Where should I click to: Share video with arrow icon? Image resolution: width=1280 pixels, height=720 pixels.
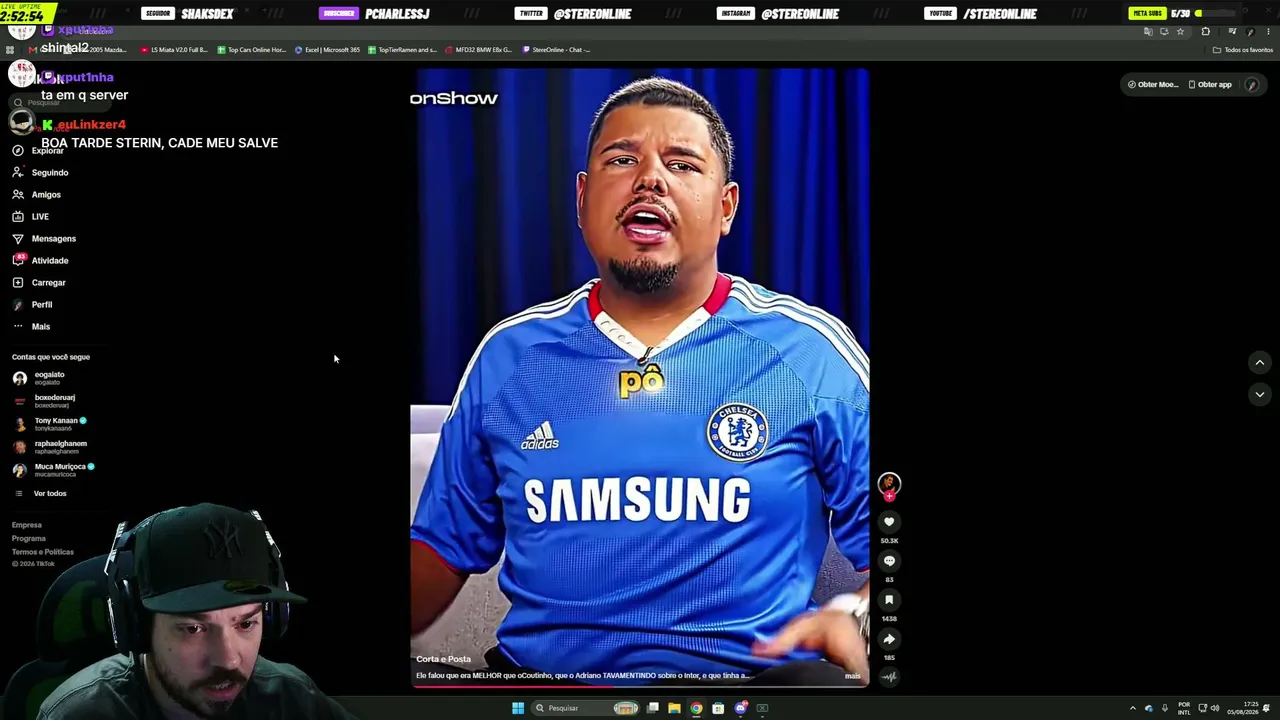(889, 639)
